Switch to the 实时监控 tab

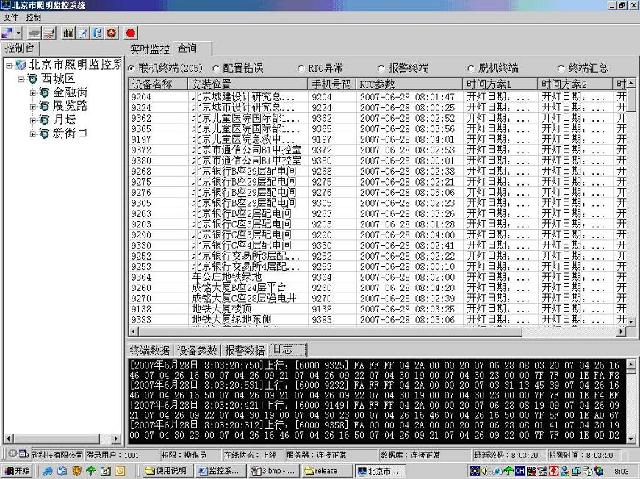150,48
